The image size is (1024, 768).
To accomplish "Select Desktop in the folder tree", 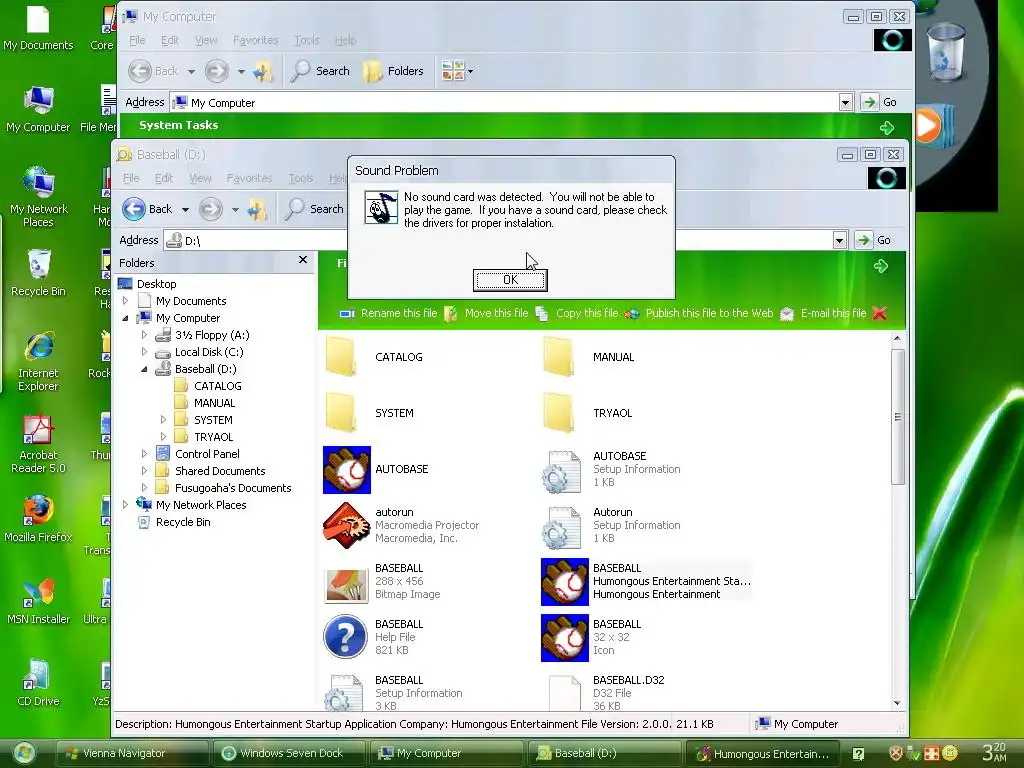I will (x=157, y=284).
